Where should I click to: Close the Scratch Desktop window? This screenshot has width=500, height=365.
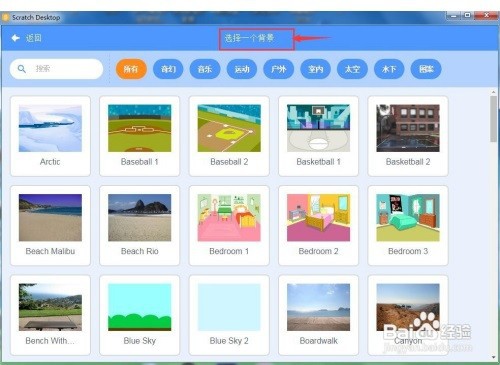pos(486,15)
